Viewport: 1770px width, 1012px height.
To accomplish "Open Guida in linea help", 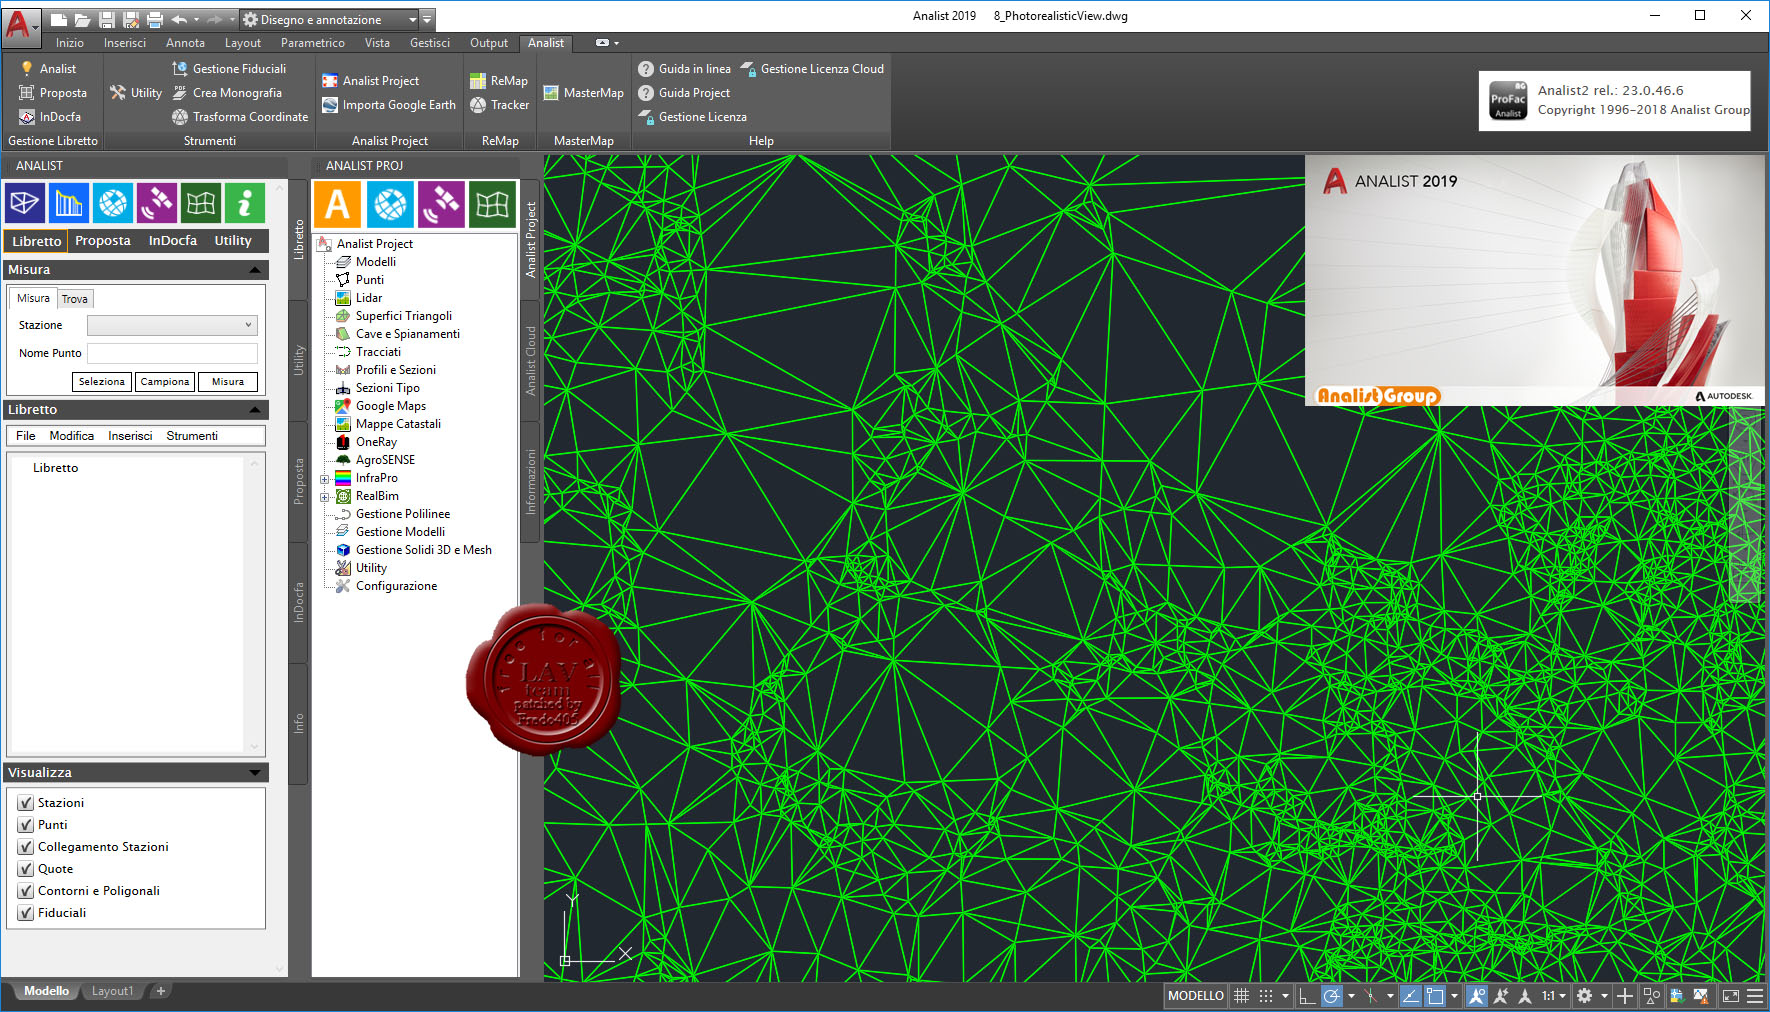I will 684,69.
